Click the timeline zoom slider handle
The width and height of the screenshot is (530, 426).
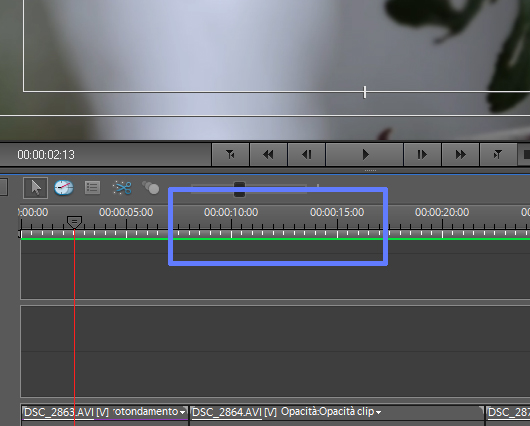point(239,189)
